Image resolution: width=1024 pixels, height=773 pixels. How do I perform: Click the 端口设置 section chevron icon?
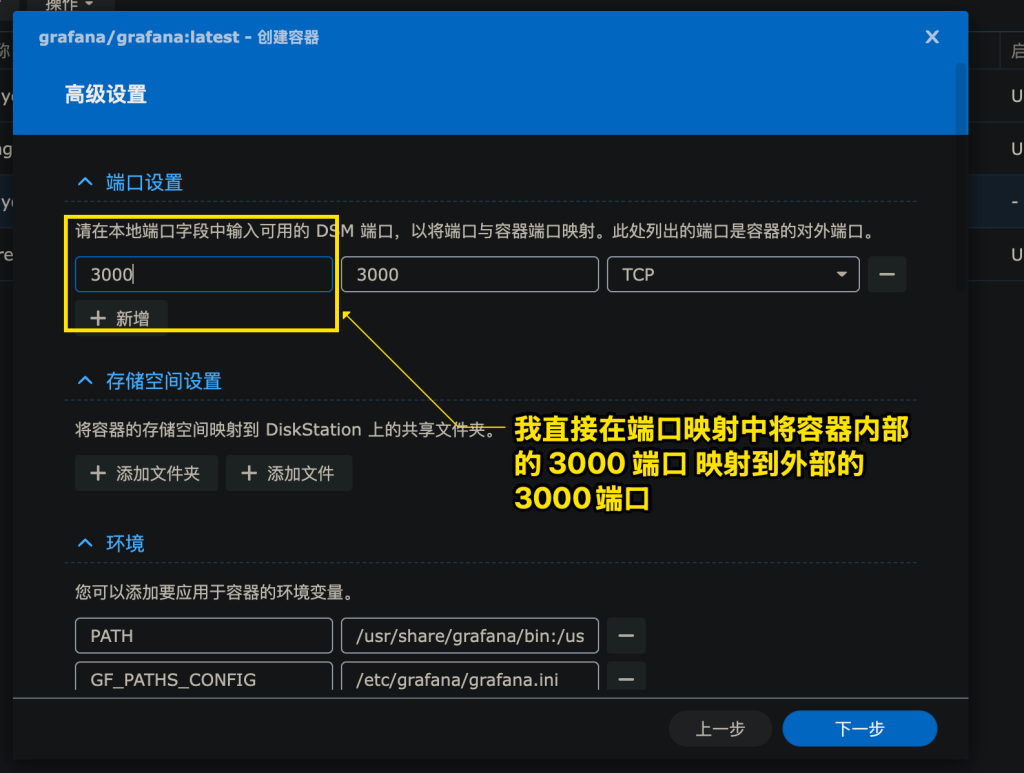coord(84,181)
